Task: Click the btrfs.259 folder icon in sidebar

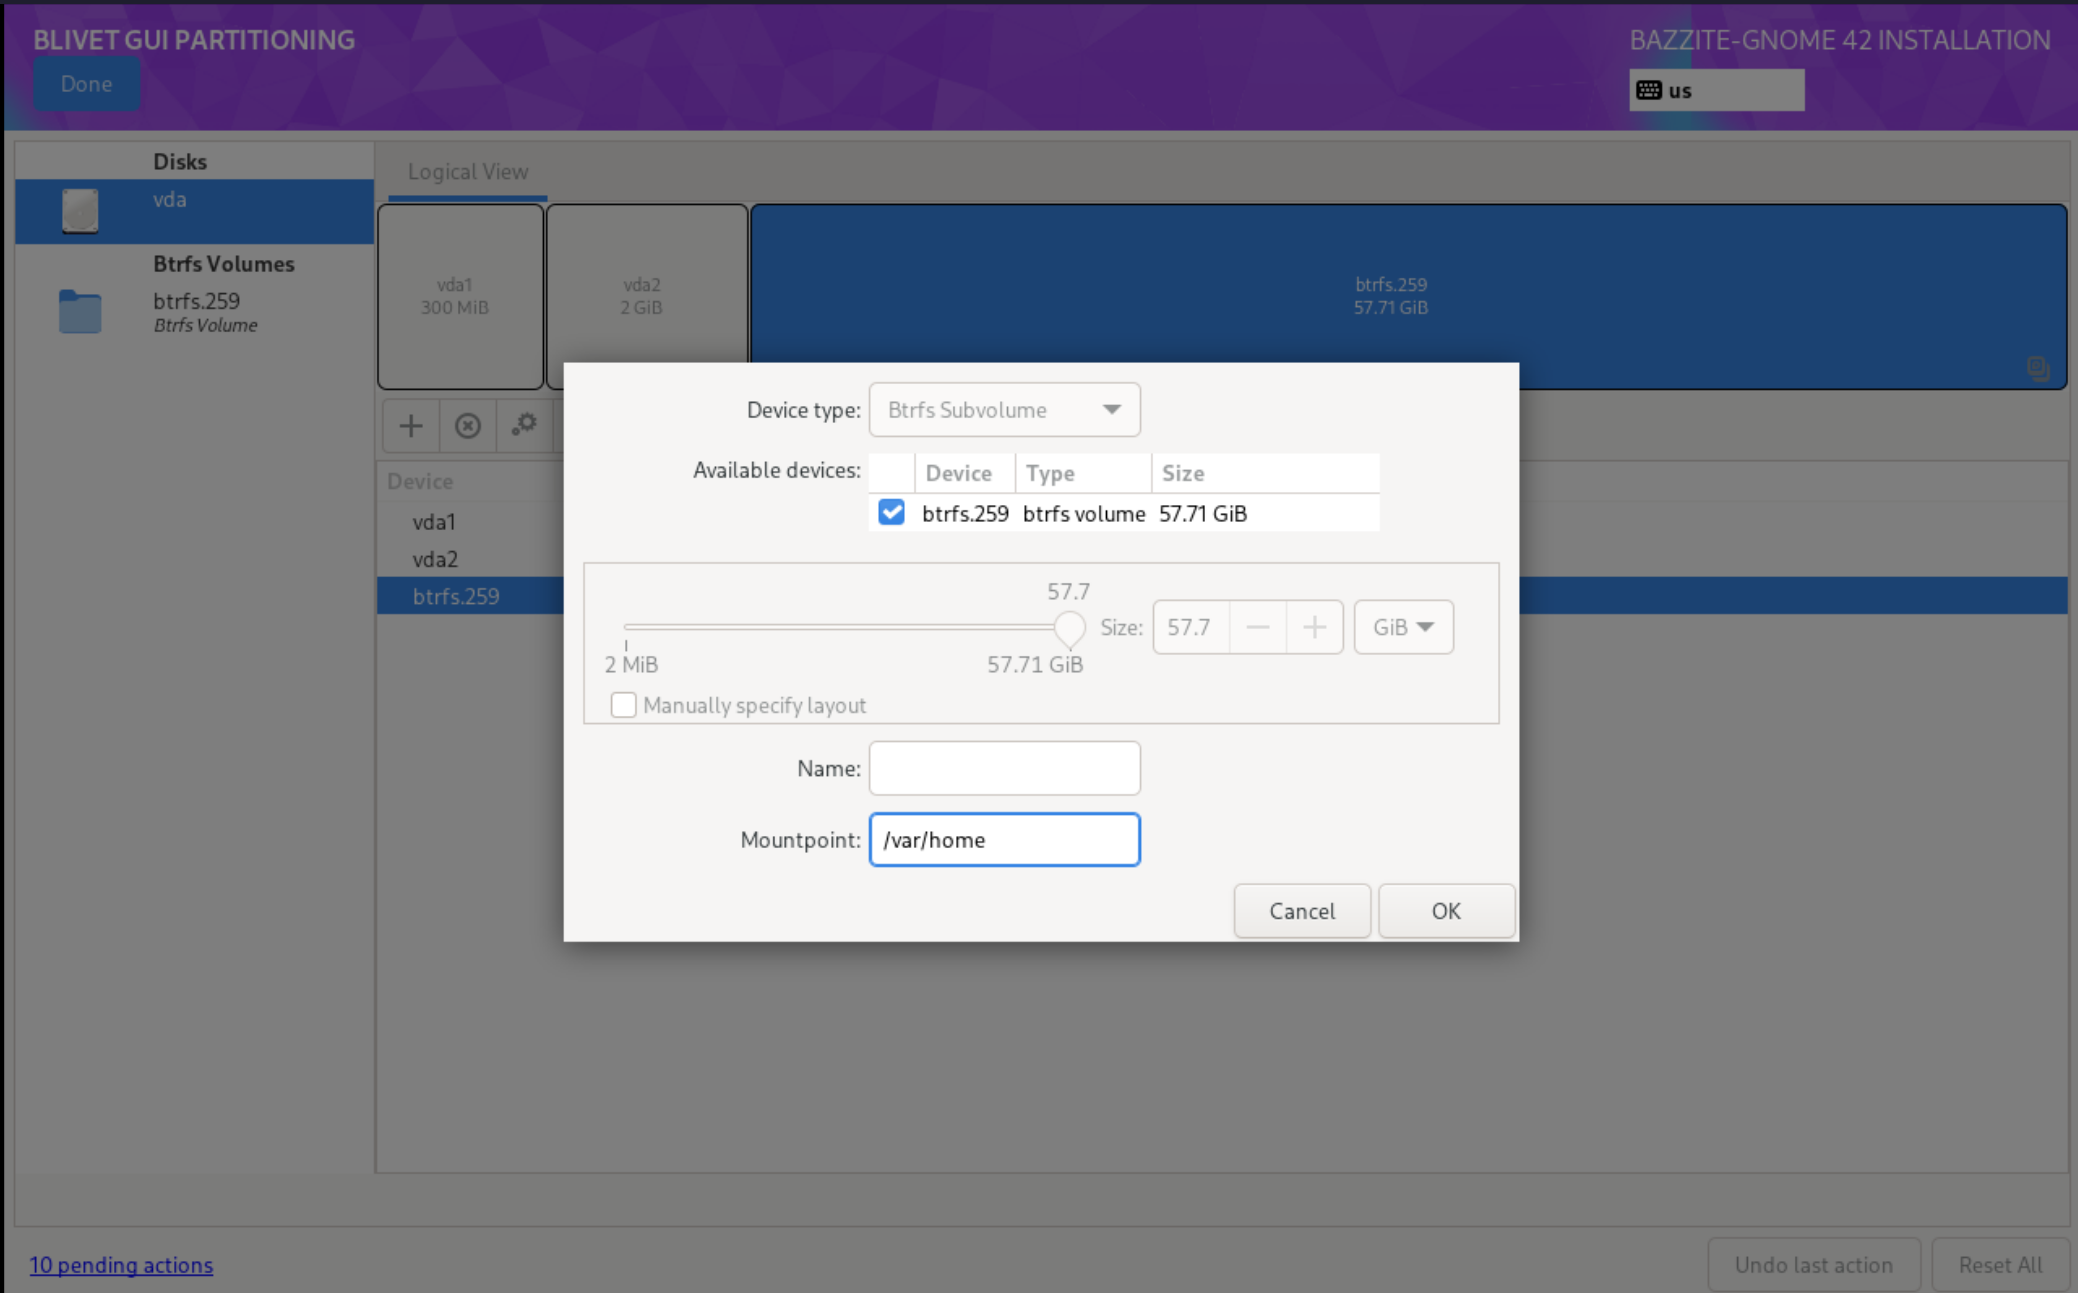Action: 80,312
